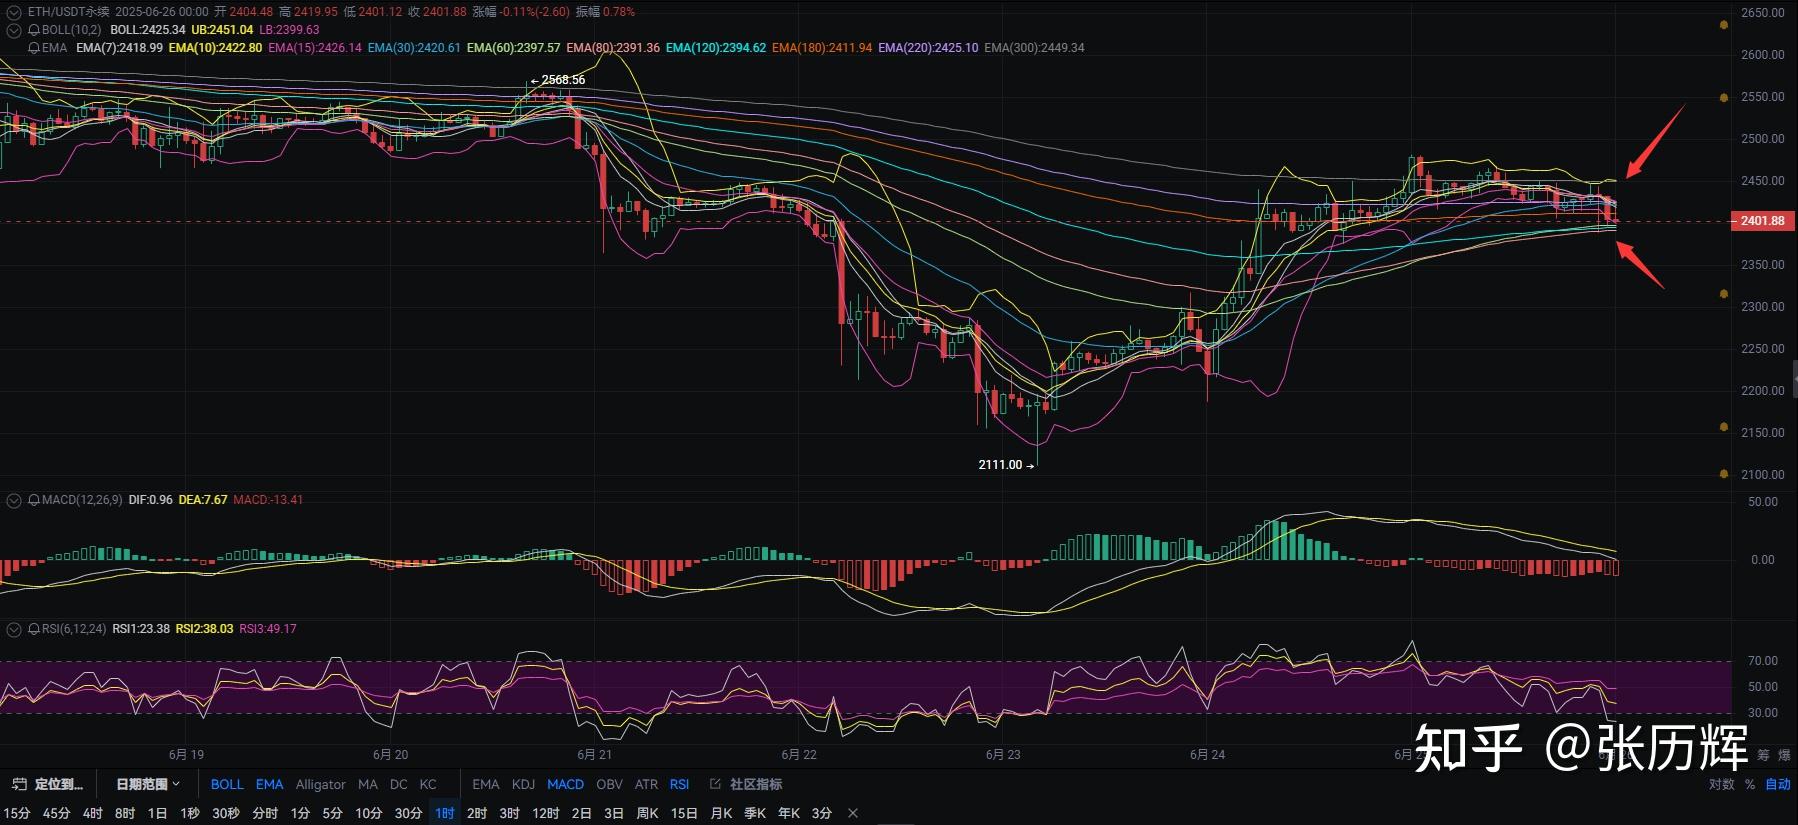Enable 对数 logarithmic scale
Screen dimensions: 1798x825
pos(1721,784)
